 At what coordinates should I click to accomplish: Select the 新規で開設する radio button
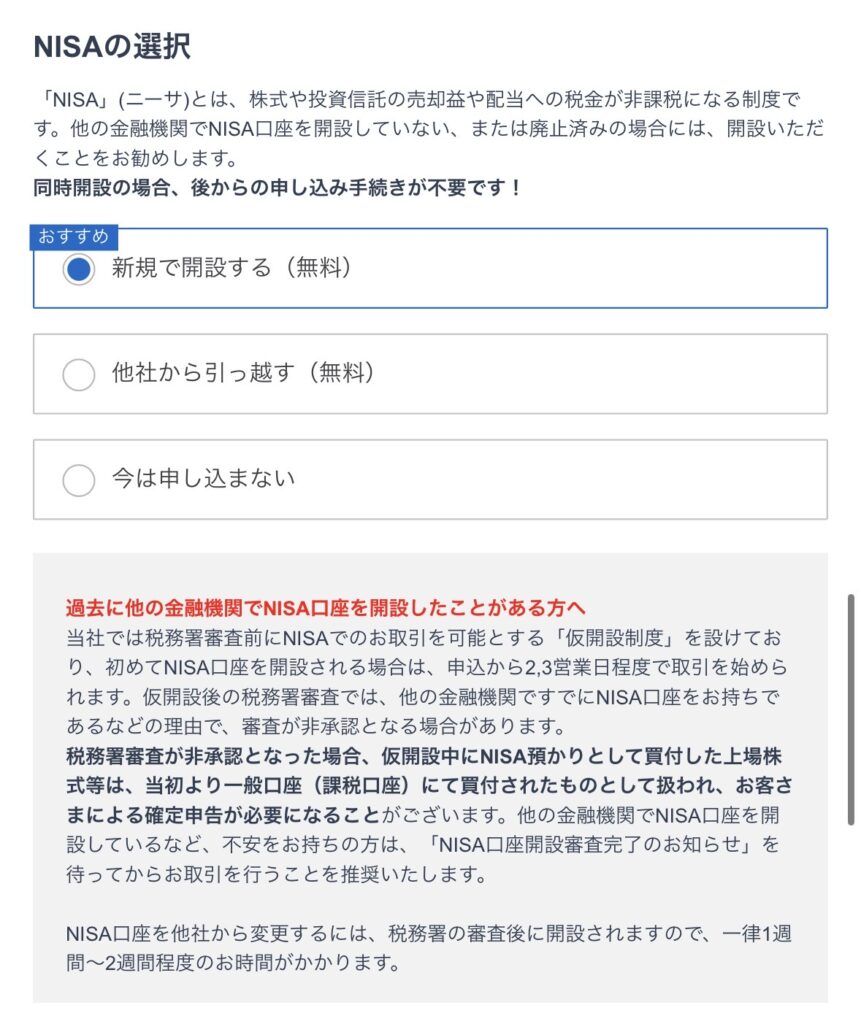coord(79,269)
